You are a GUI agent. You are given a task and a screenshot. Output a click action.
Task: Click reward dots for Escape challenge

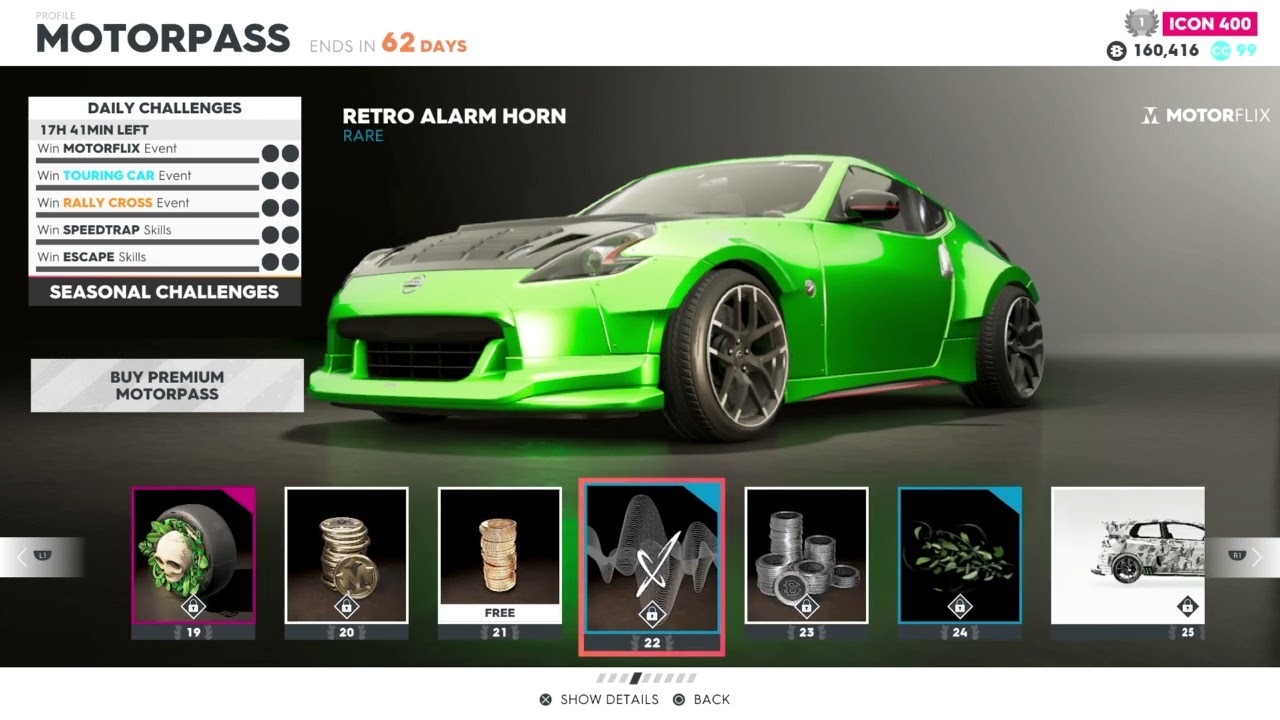(280, 262)
